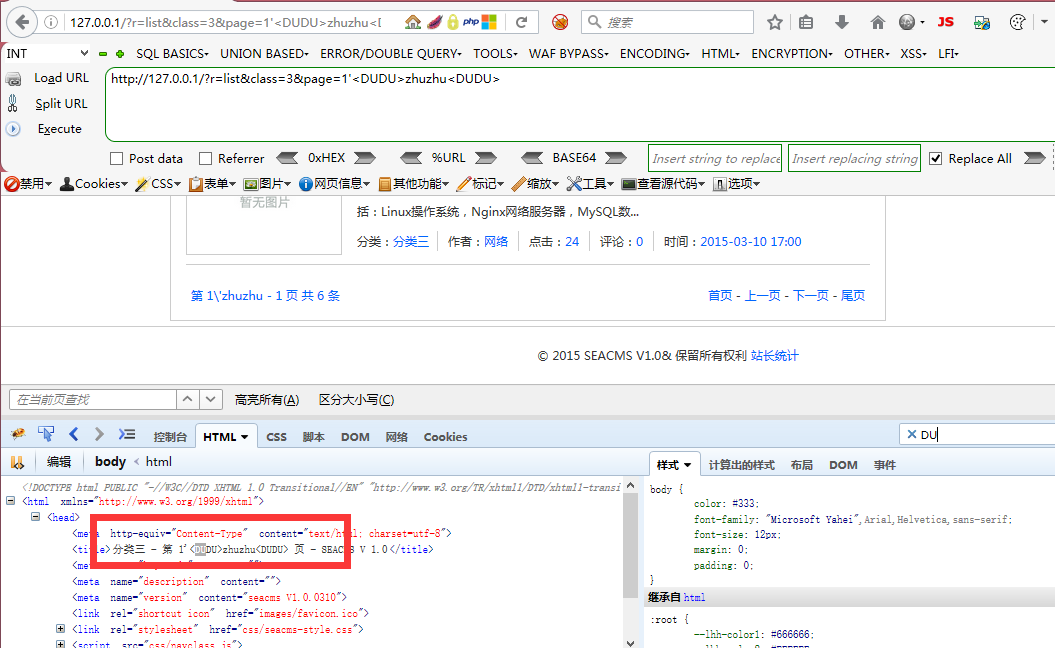The height and width of the screenshot is (648, 1055).
Task: Open downloads with the down arrow icon
Action: click(x=842, y=22)
